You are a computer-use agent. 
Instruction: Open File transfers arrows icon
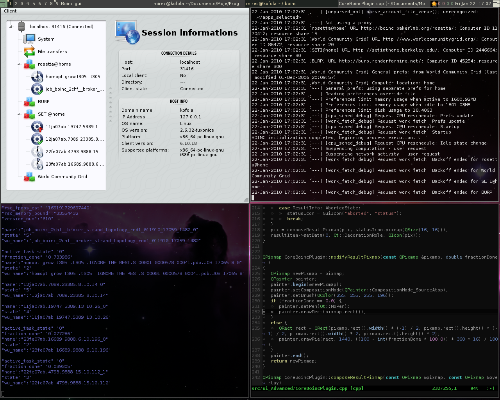coord(29,52)
